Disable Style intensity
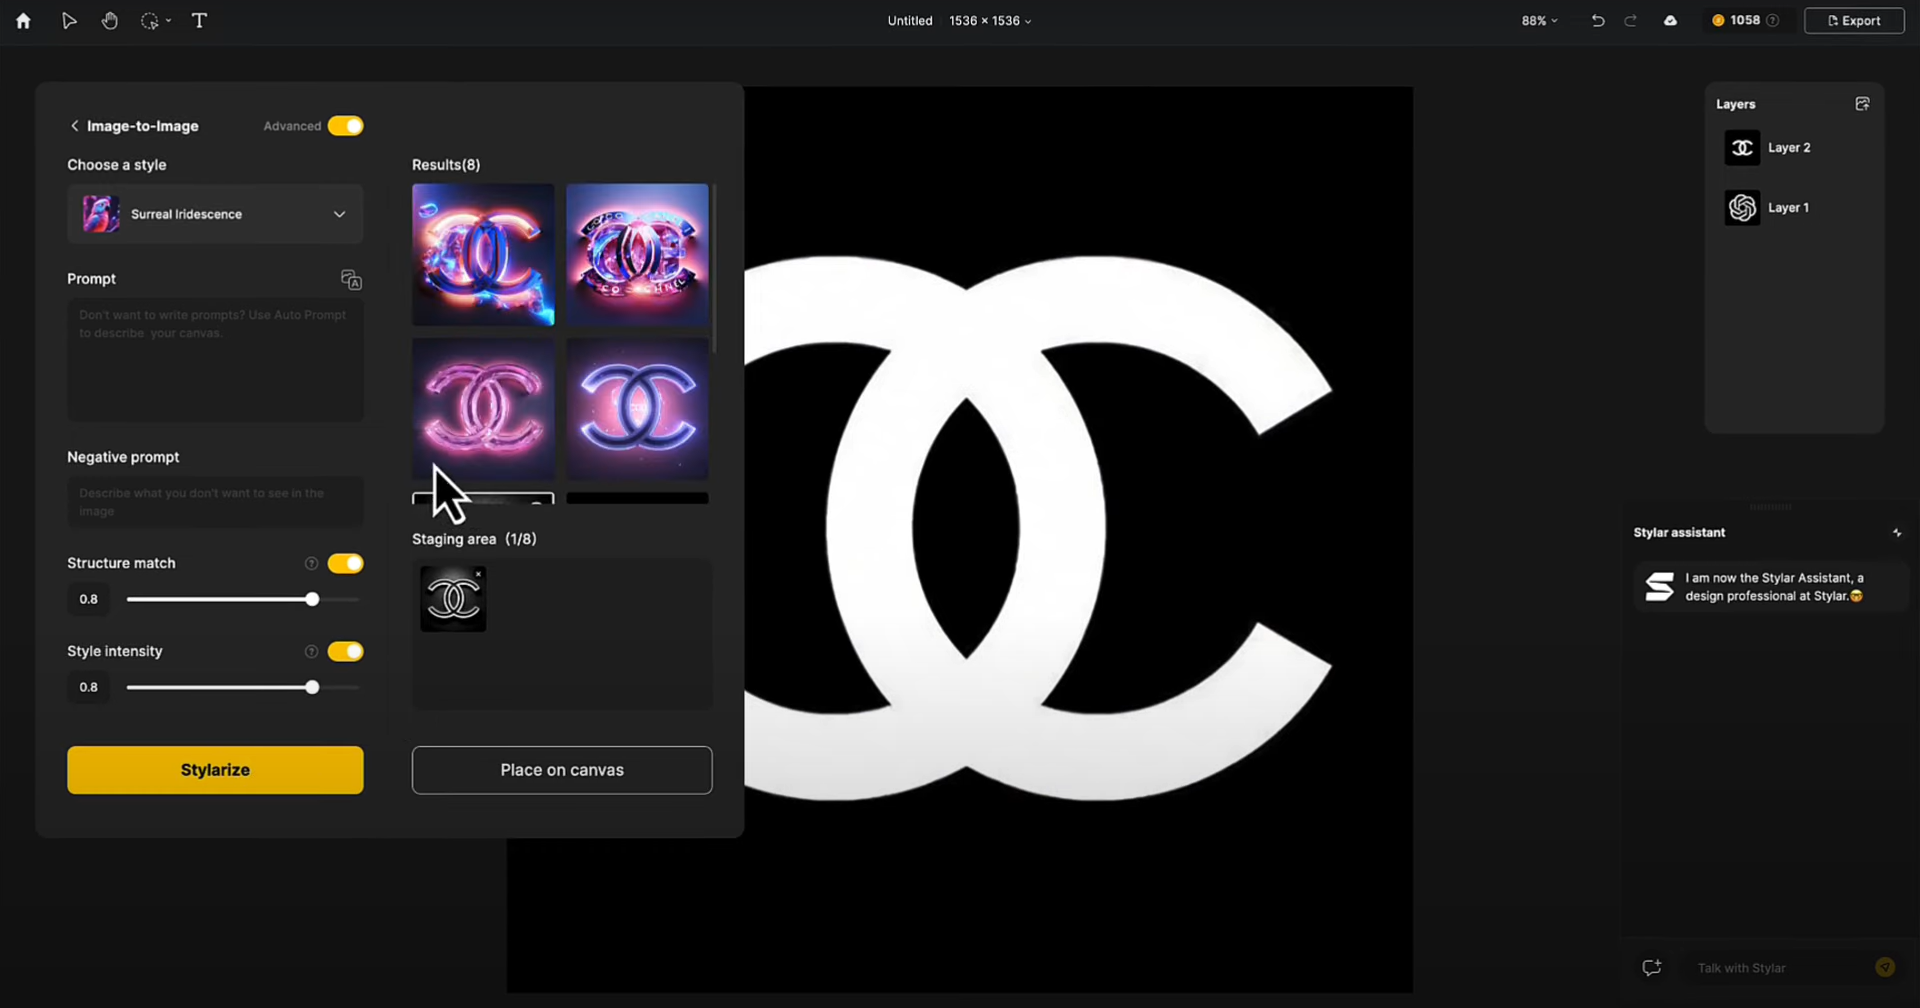The width and height of the screenshot is (1920, 1008). pyautogui.click(x=345, y=651)
